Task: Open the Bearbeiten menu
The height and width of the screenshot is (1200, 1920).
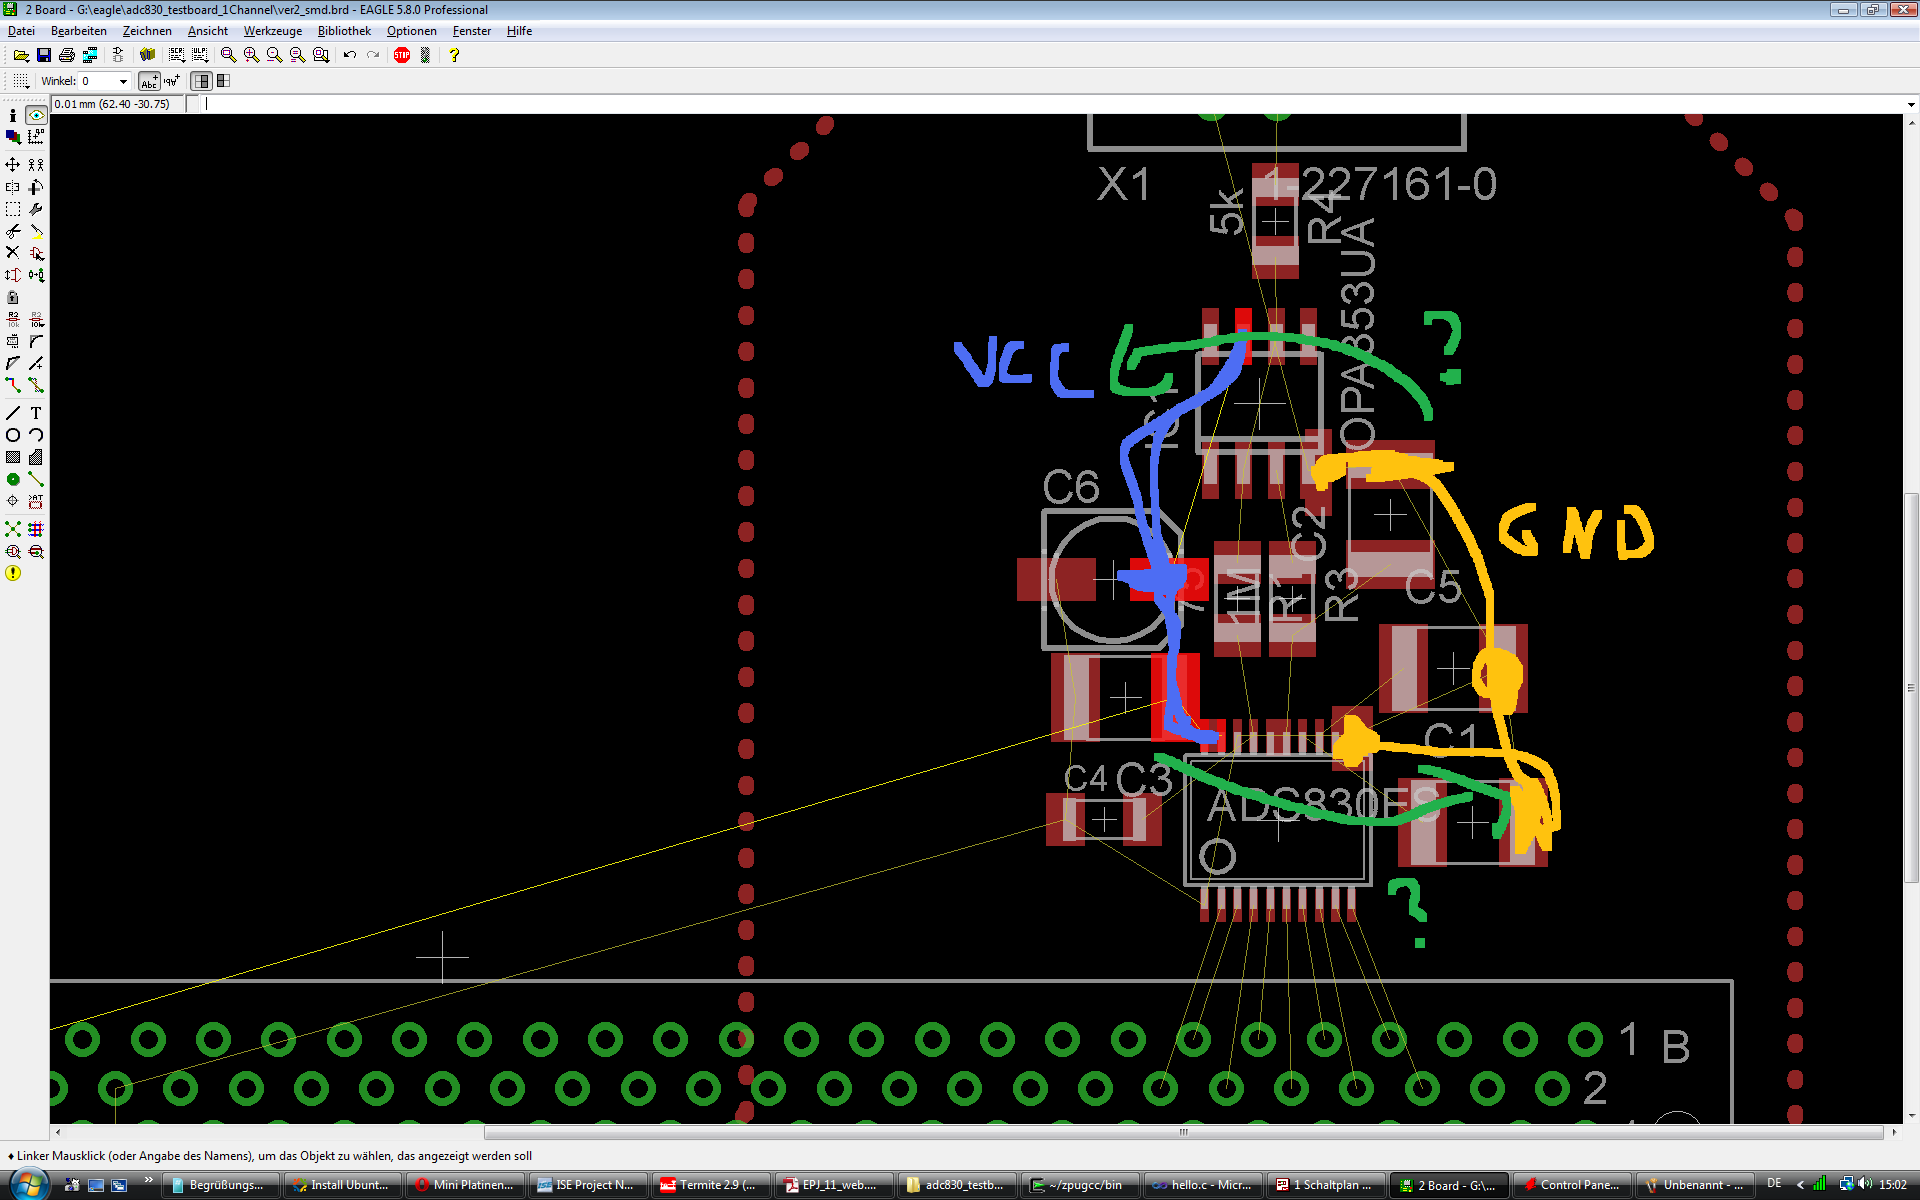Action: click(79, 31)
